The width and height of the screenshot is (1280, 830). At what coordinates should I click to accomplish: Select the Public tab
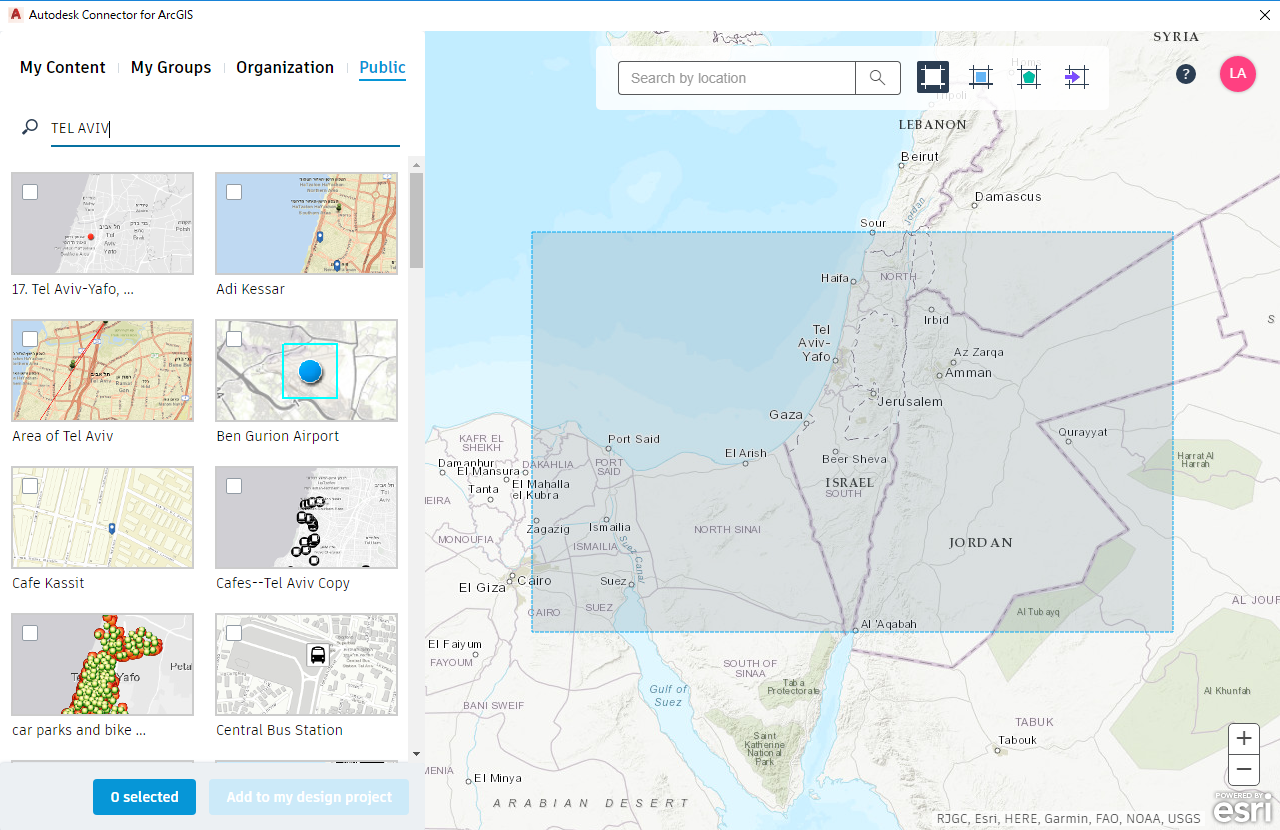pyautogui.click(x=383, y=68)
